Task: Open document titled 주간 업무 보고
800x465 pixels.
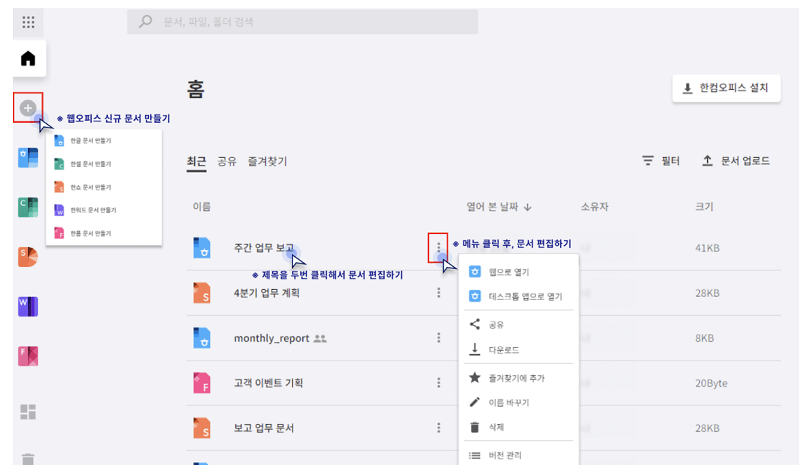Action: [264, 248]
